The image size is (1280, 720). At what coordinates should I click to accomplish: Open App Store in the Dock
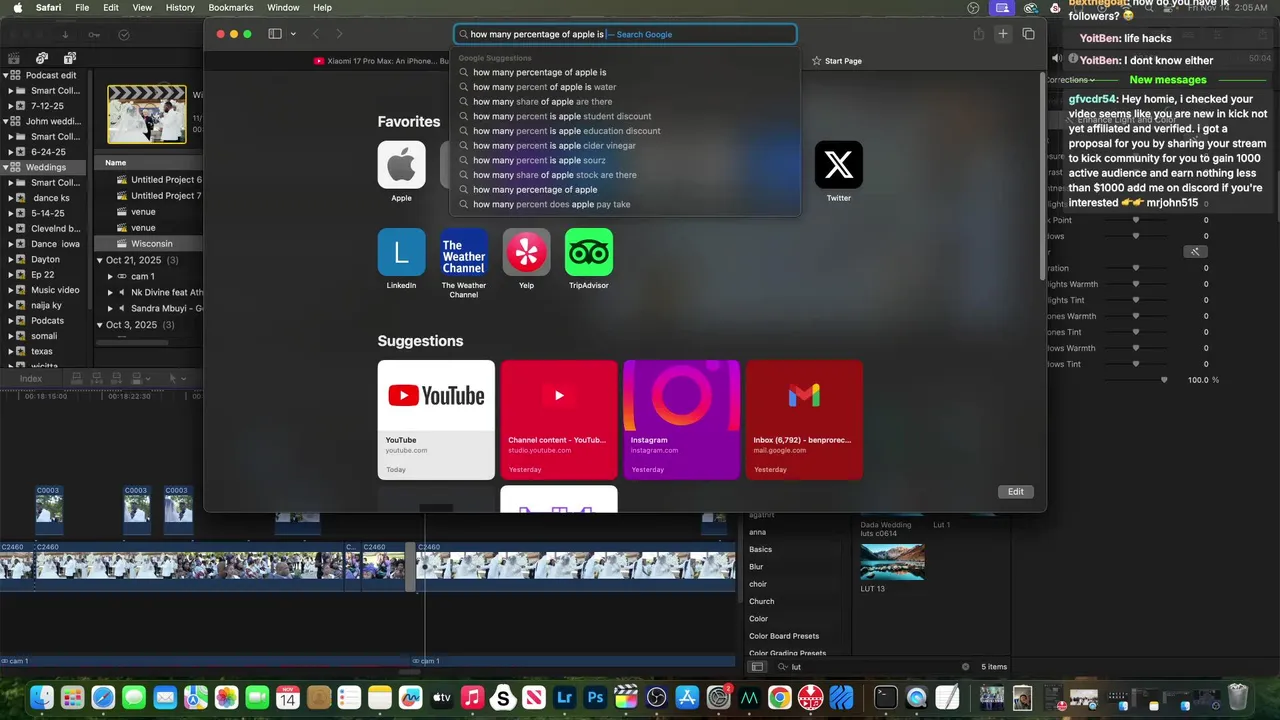pyautogui.click(x=687, y=697)
